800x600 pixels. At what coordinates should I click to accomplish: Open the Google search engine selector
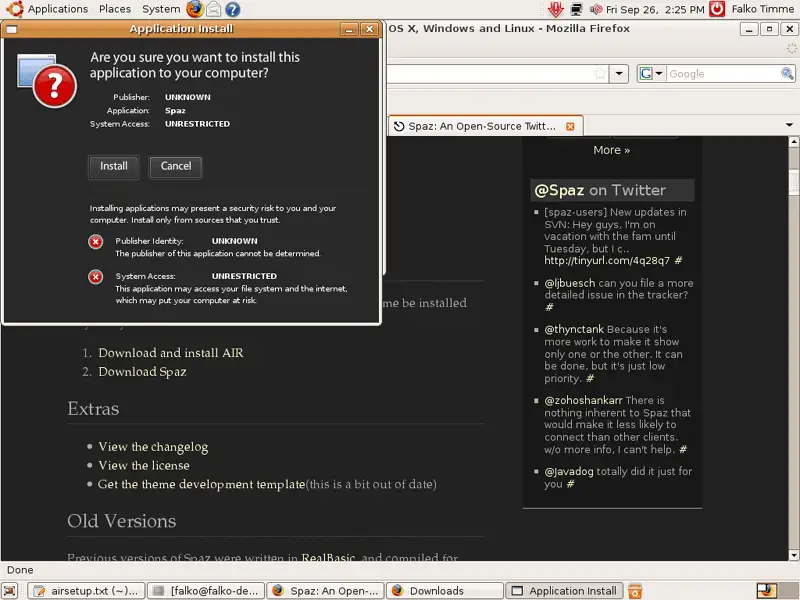(x=652, y=74)
